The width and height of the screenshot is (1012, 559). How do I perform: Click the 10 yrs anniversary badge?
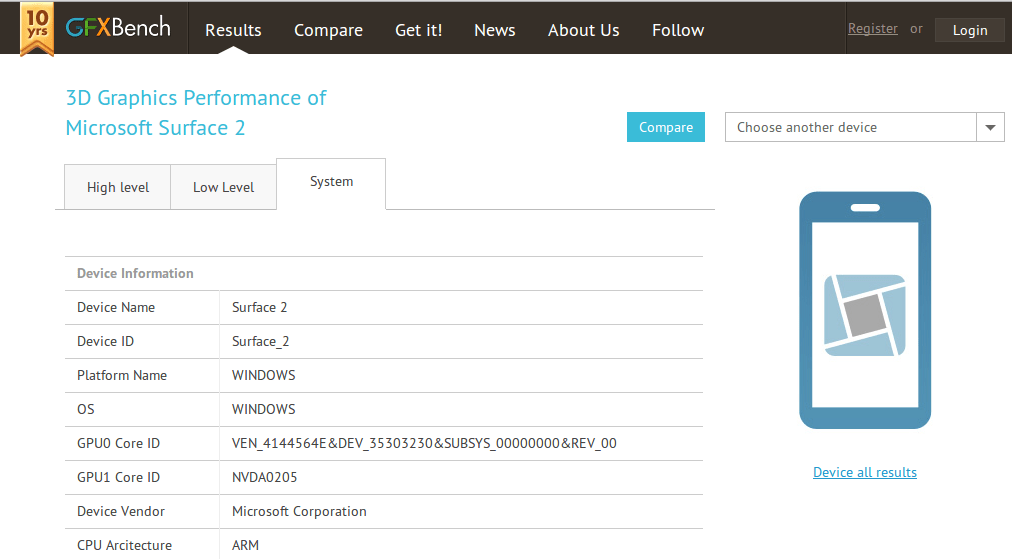(x=37, y=29)
